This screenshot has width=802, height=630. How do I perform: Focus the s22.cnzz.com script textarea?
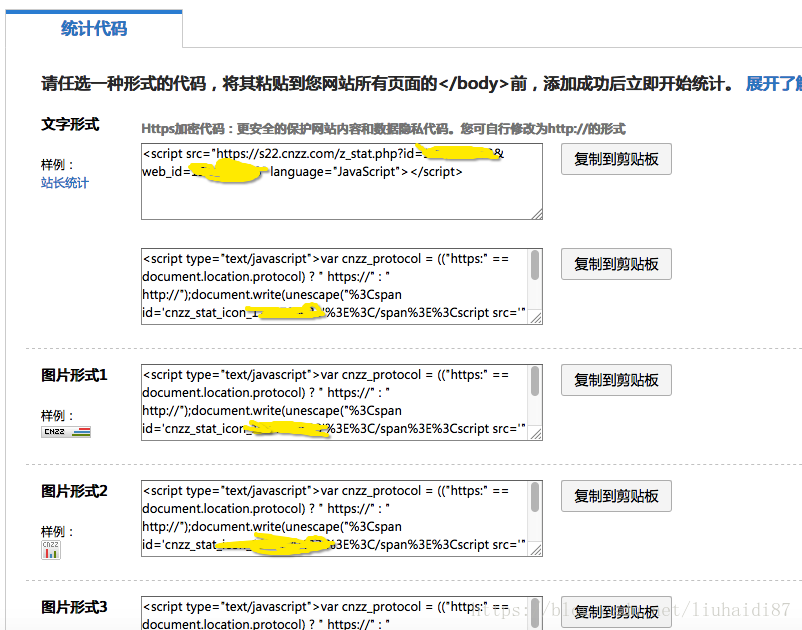pos(342,182)
